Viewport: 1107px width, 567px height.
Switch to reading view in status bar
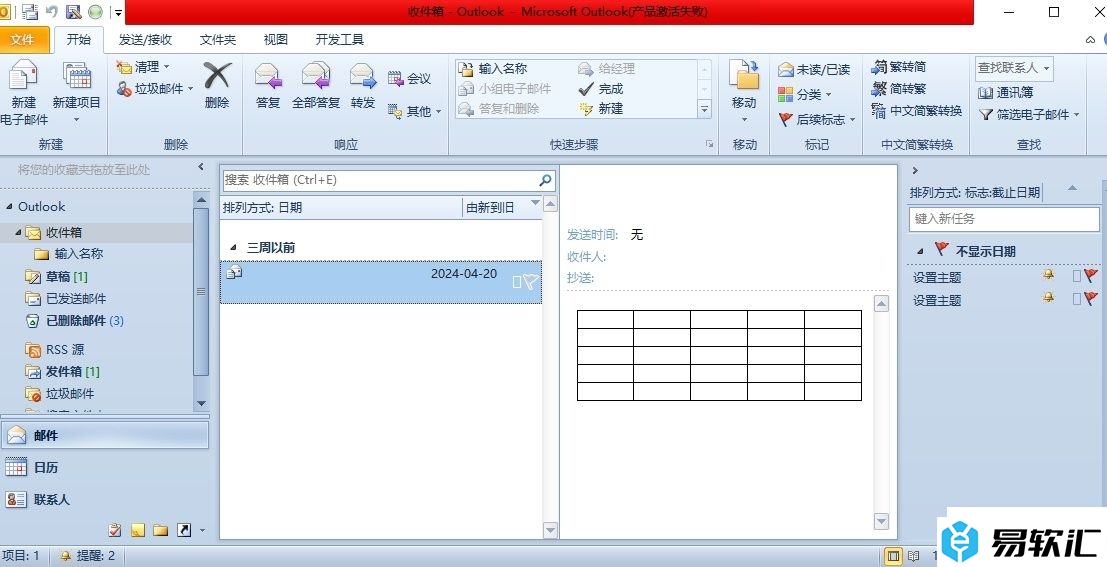[x=914, y=556]
